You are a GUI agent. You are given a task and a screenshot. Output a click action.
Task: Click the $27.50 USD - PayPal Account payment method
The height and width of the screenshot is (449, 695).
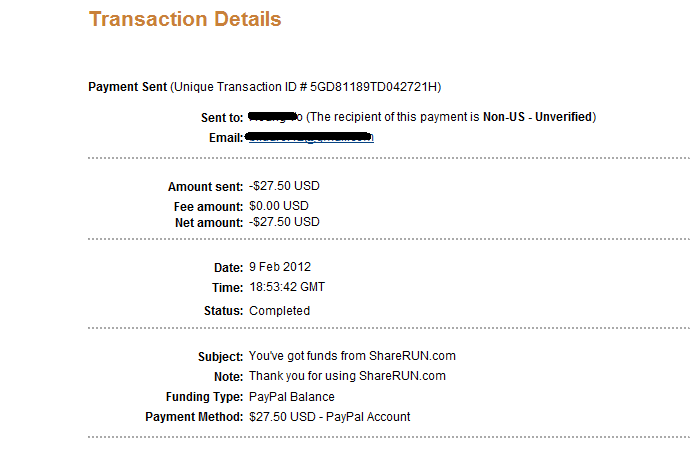click(329, 416)
